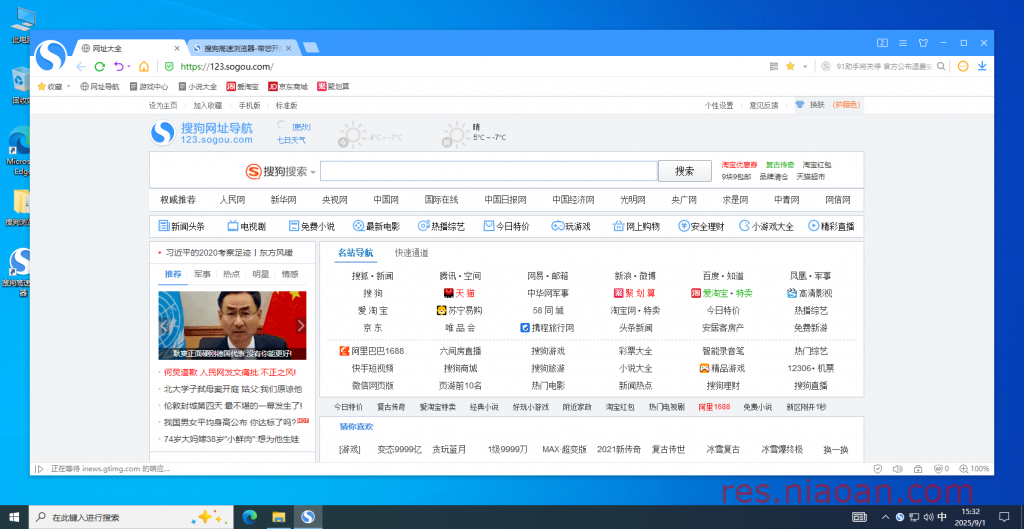Expand the 收藏 favorites dropdown
Screen dimensions: 1024x529
pyautogui.click(x=54, y=86)
